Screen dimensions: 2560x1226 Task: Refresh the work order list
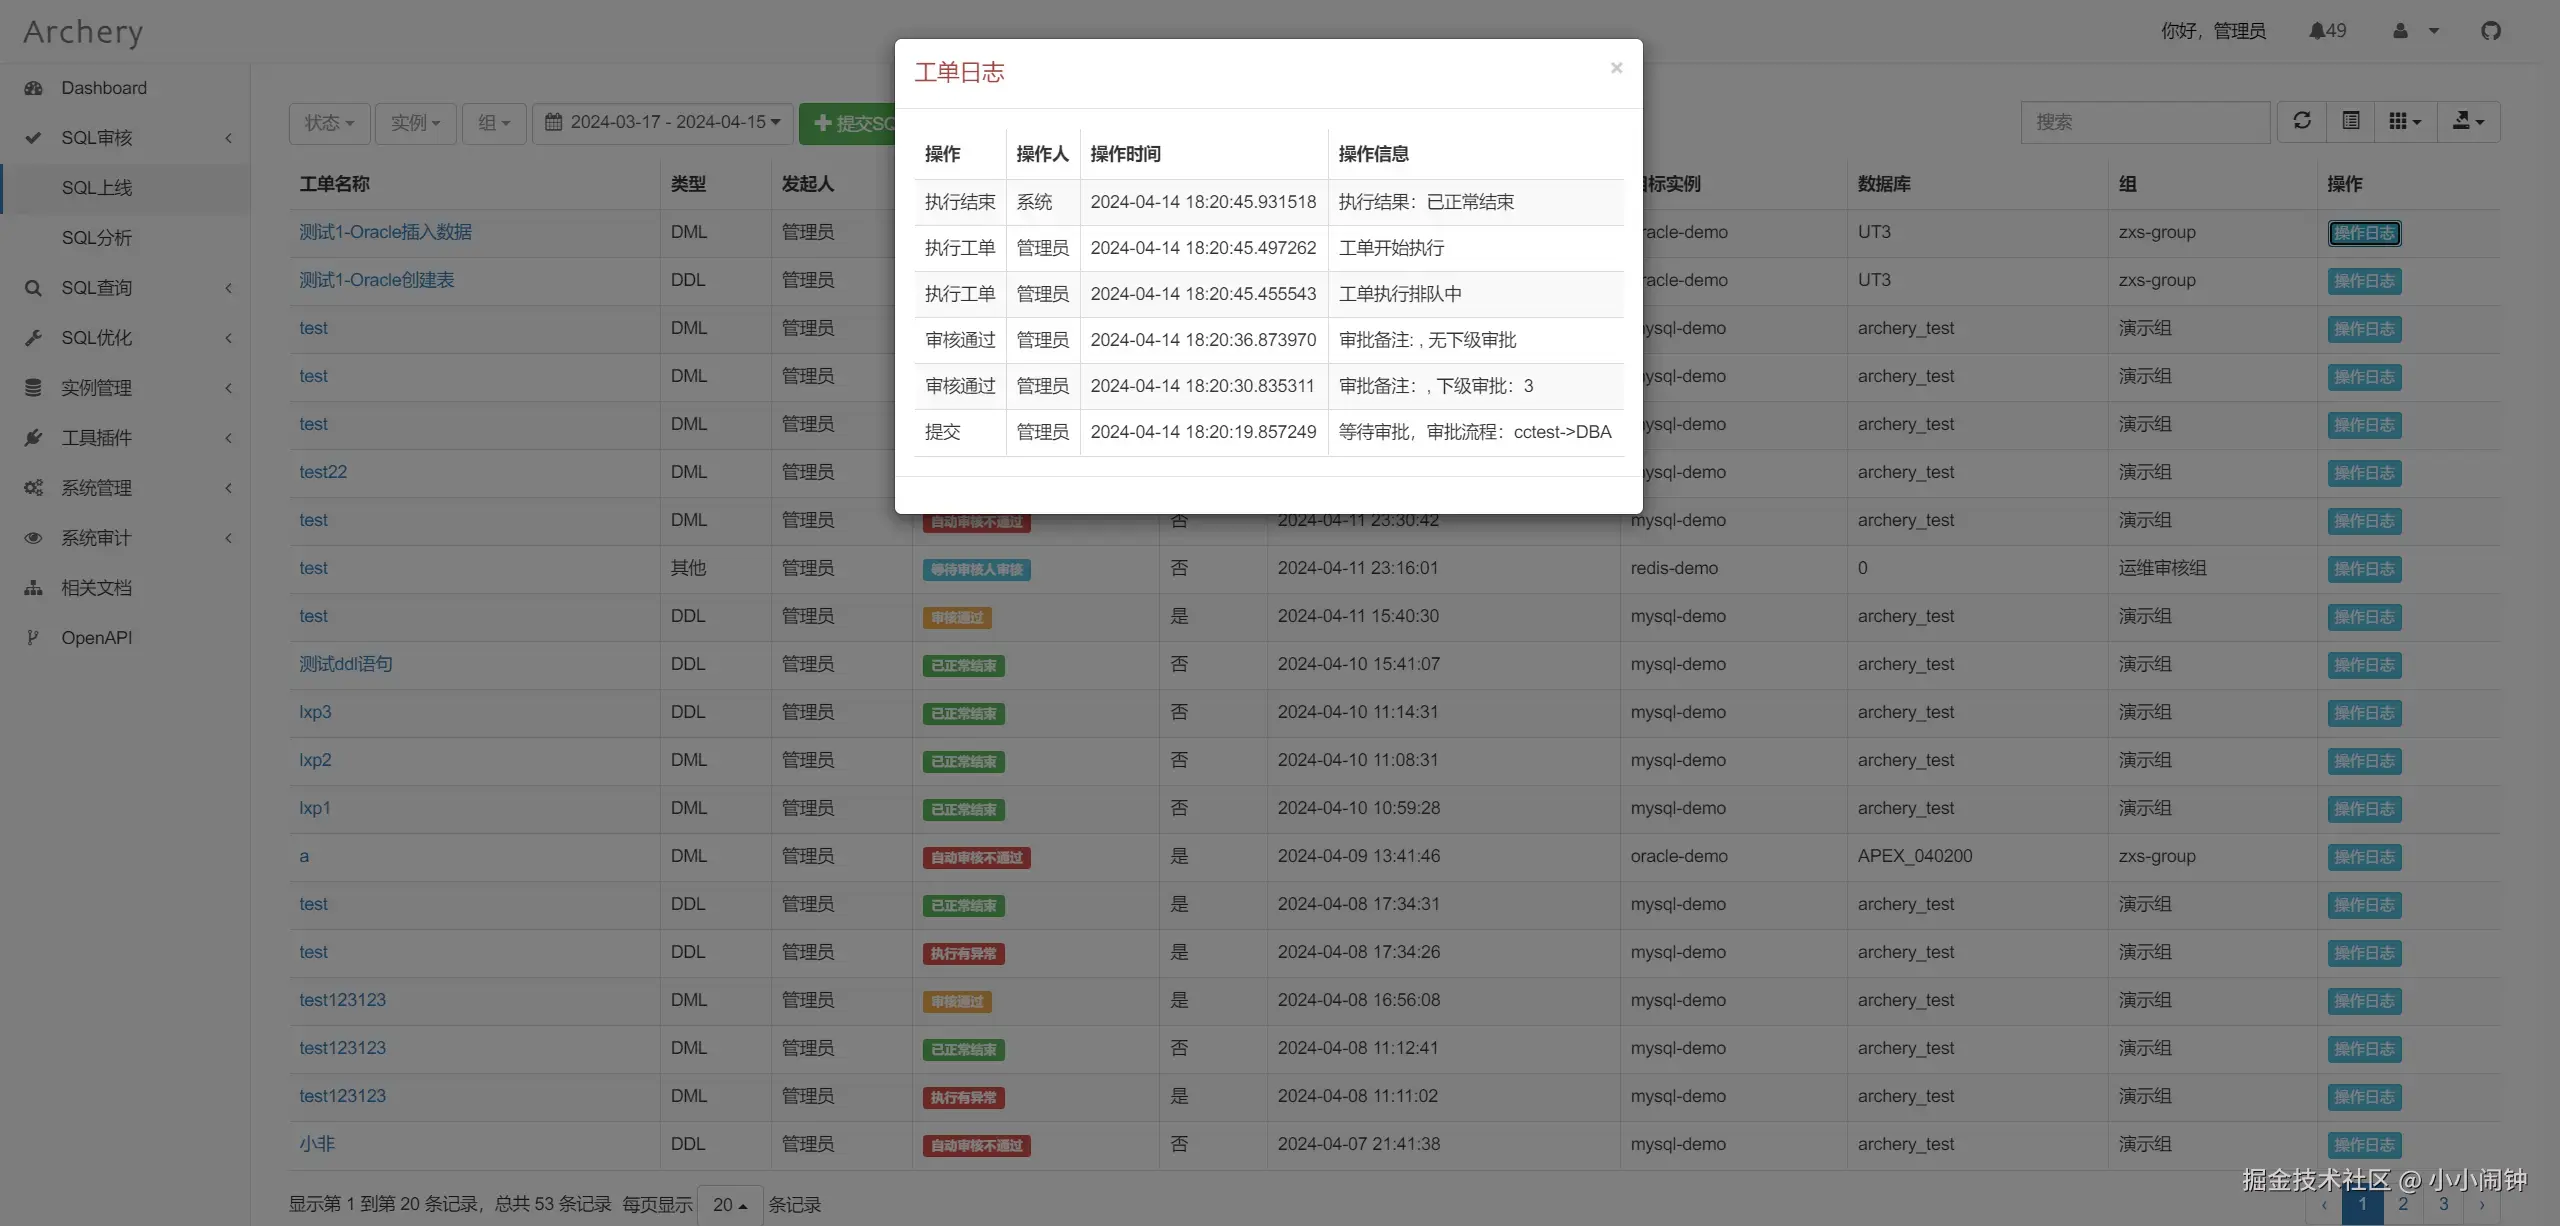(2302, 121)
